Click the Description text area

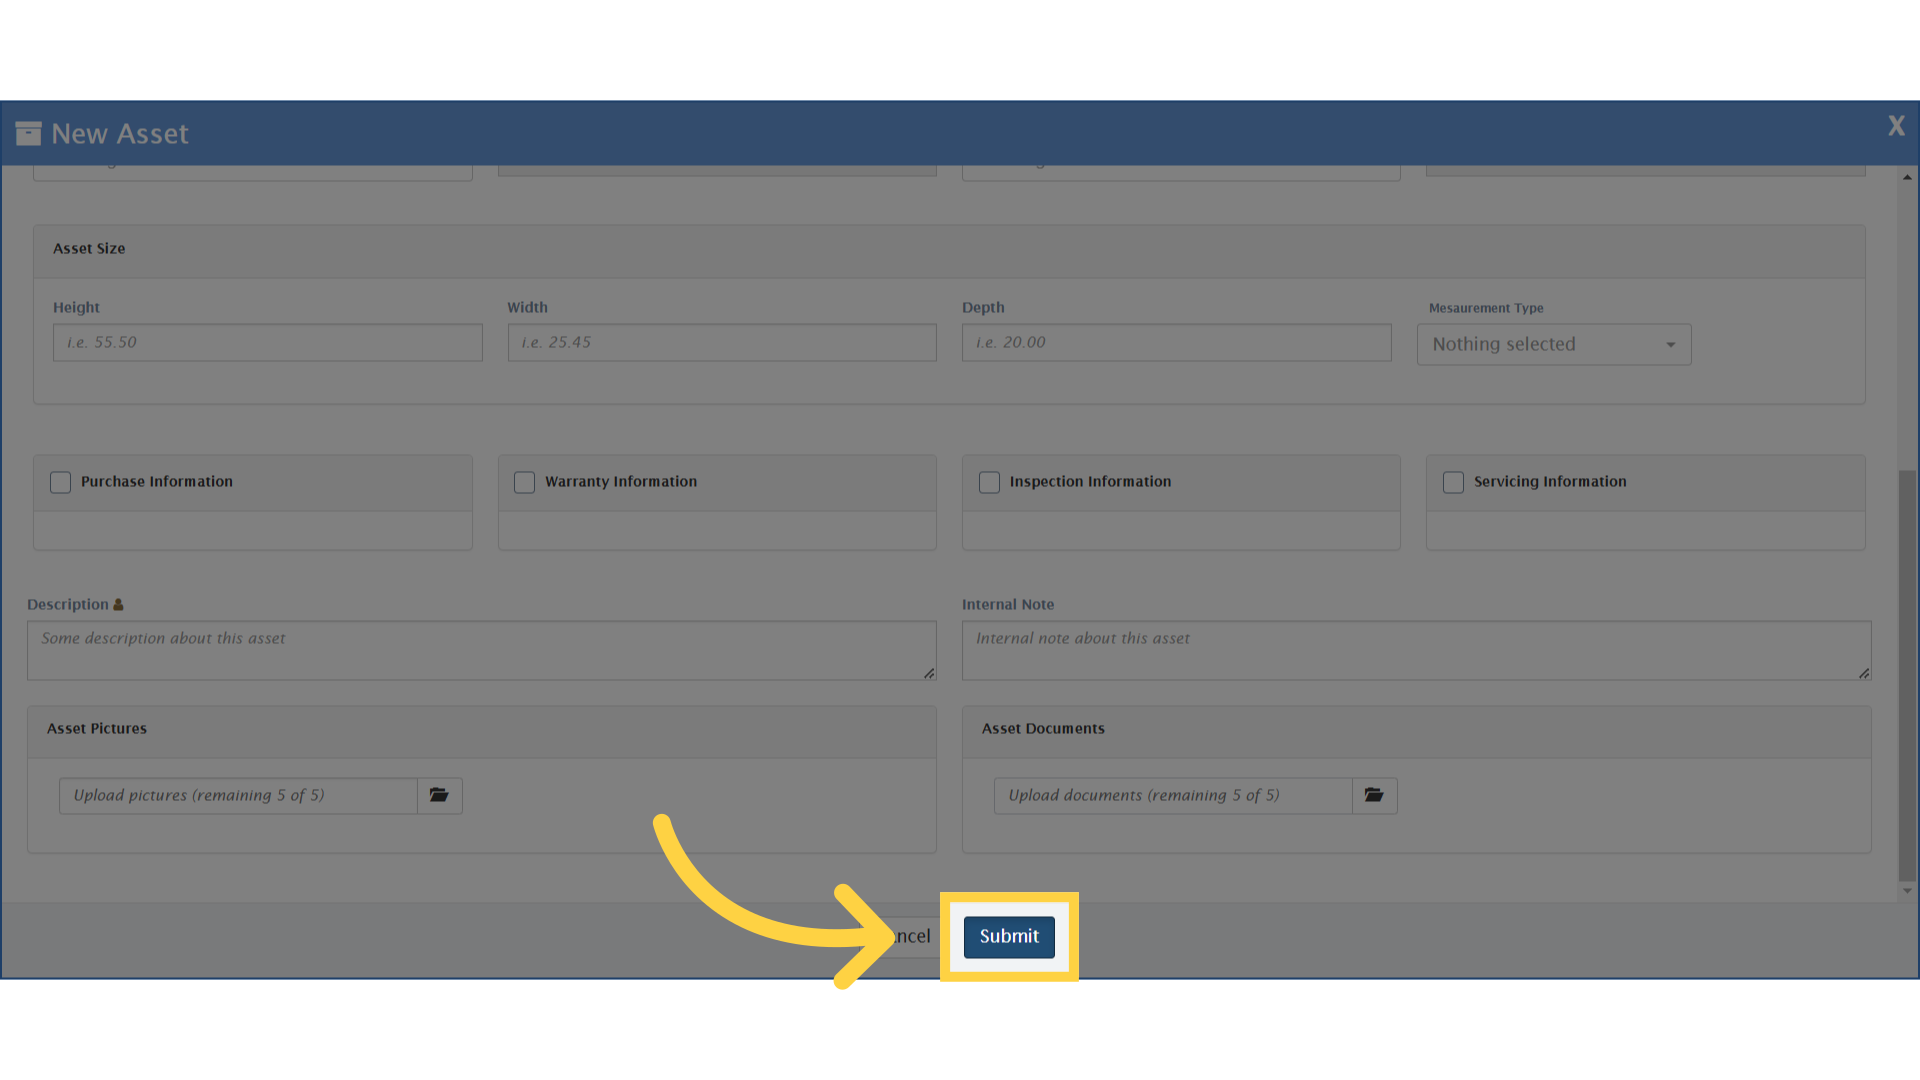[x=481, y=650]
